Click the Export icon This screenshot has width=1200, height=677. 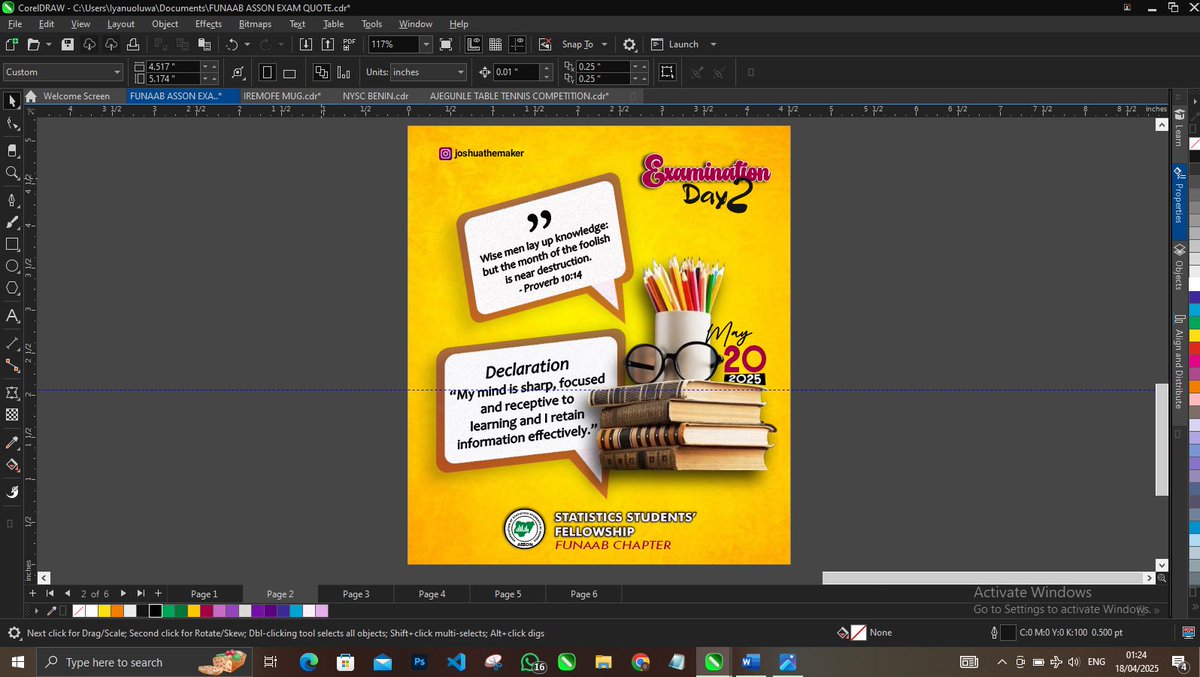(x=327, y=44)
